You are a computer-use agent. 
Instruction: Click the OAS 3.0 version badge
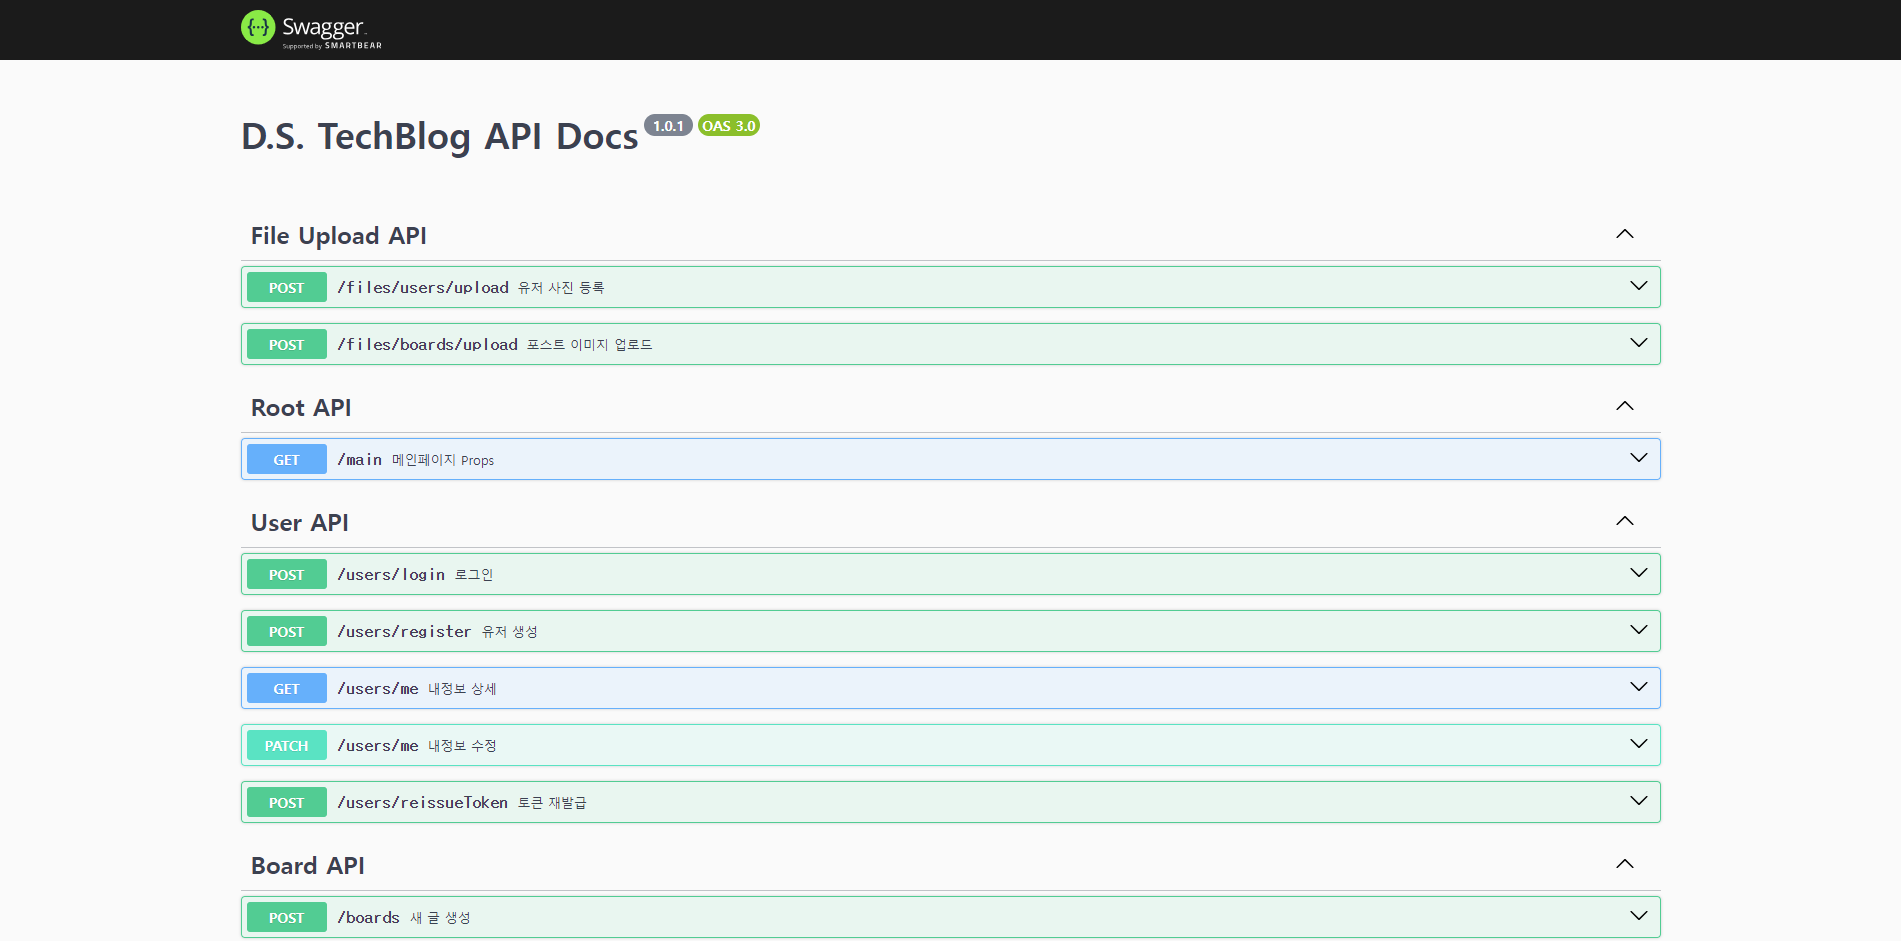click(x=728, y=126)
